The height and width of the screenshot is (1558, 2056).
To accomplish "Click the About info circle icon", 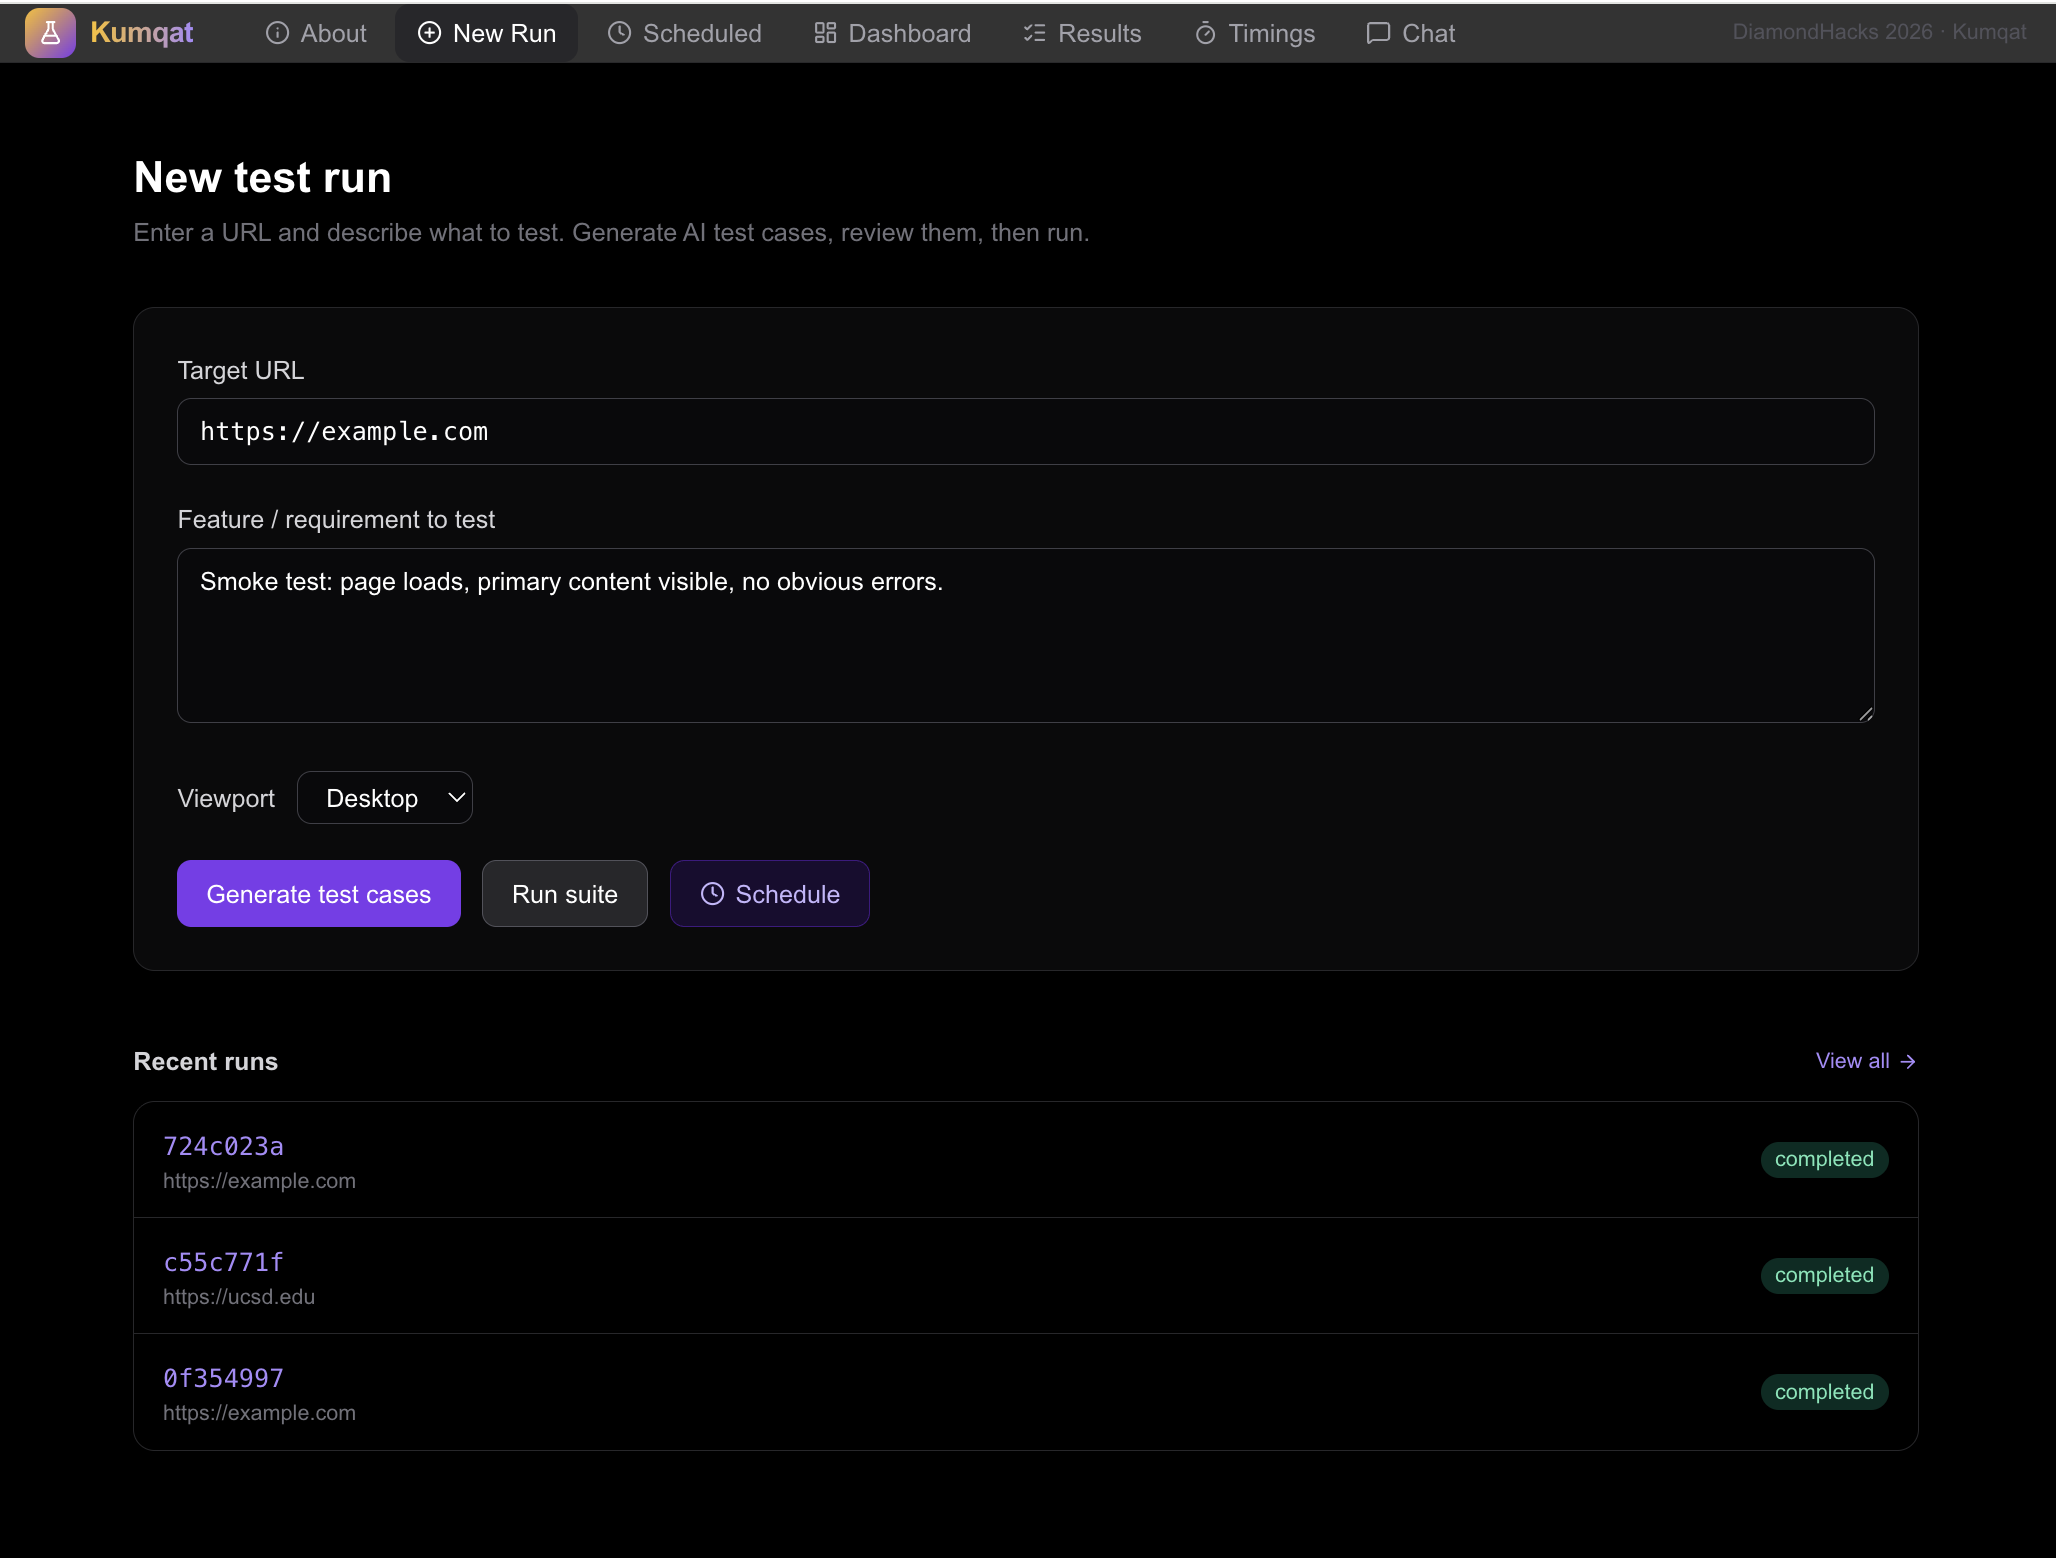I will pos(277,33).
